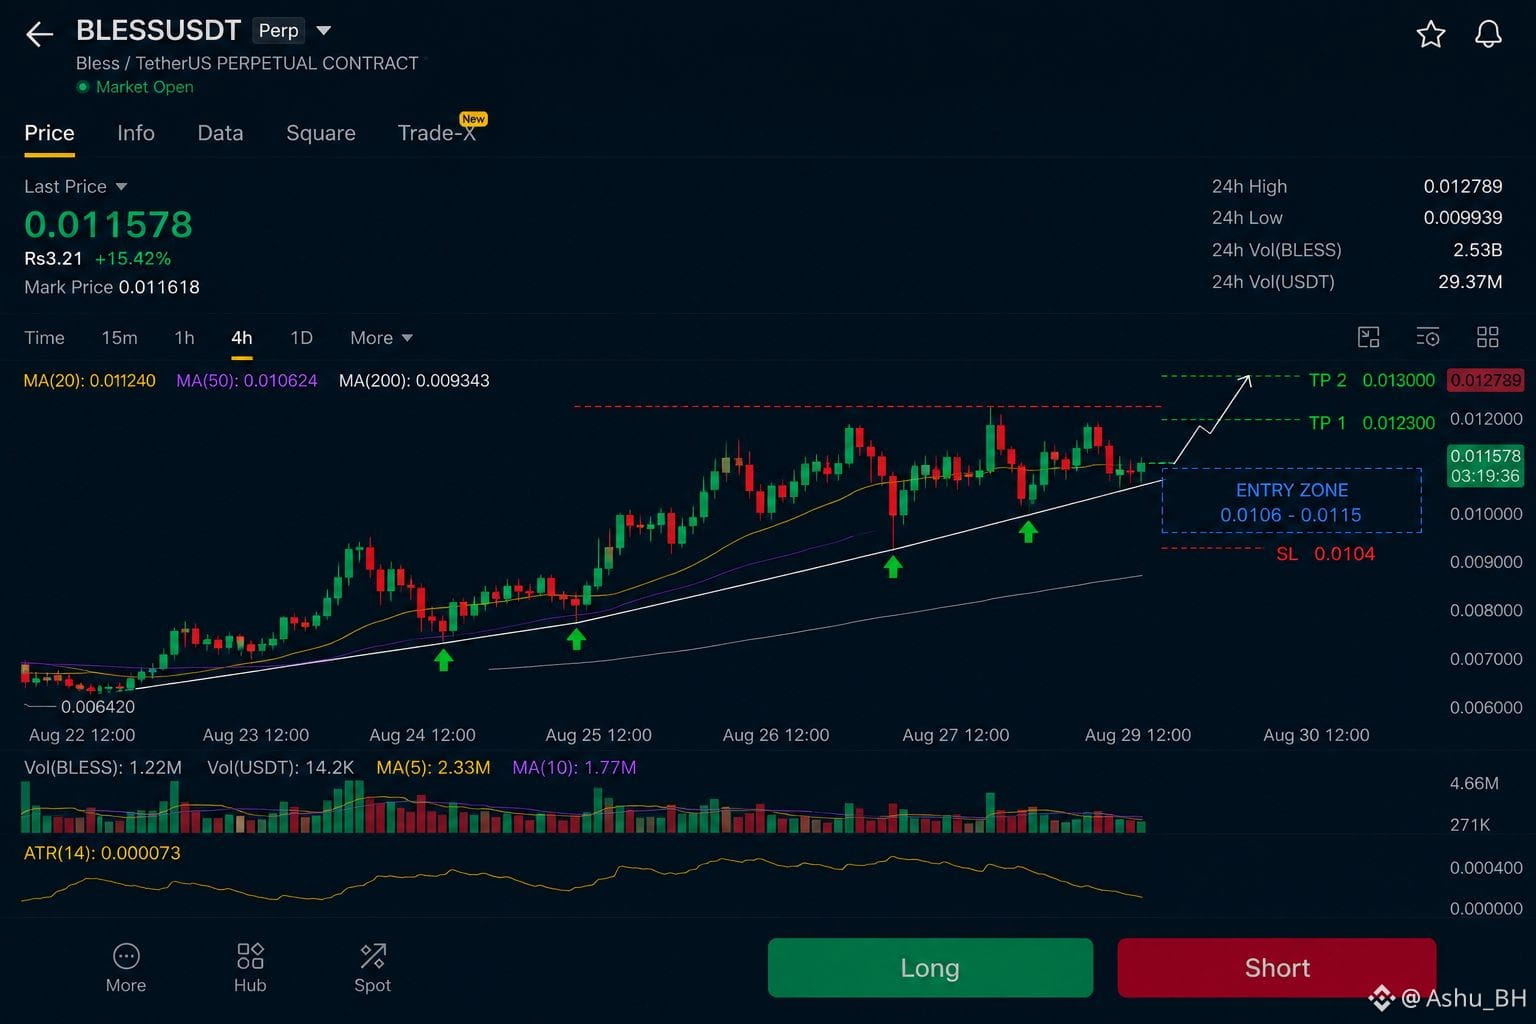Click the Vol(BLESS) 1.22M label
1536x1024 pixels.
click(x=103, y=767)
